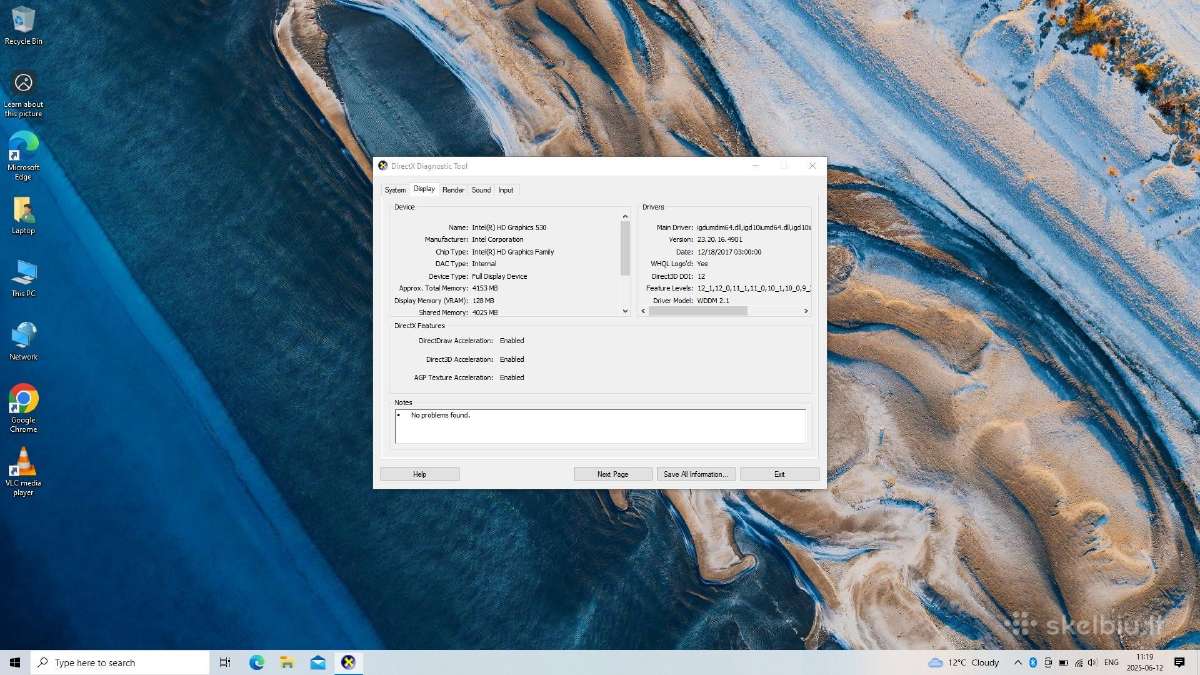
Task: Click the Help button
Action: tap(420, 474)
